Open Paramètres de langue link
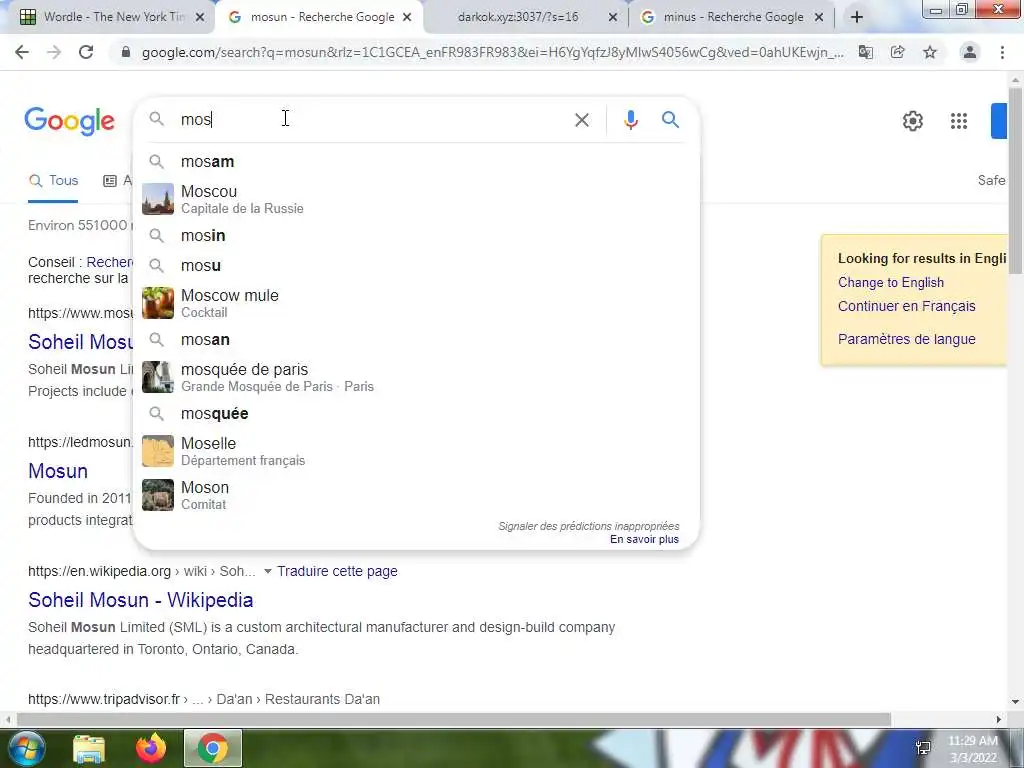 tap(906, 339)
